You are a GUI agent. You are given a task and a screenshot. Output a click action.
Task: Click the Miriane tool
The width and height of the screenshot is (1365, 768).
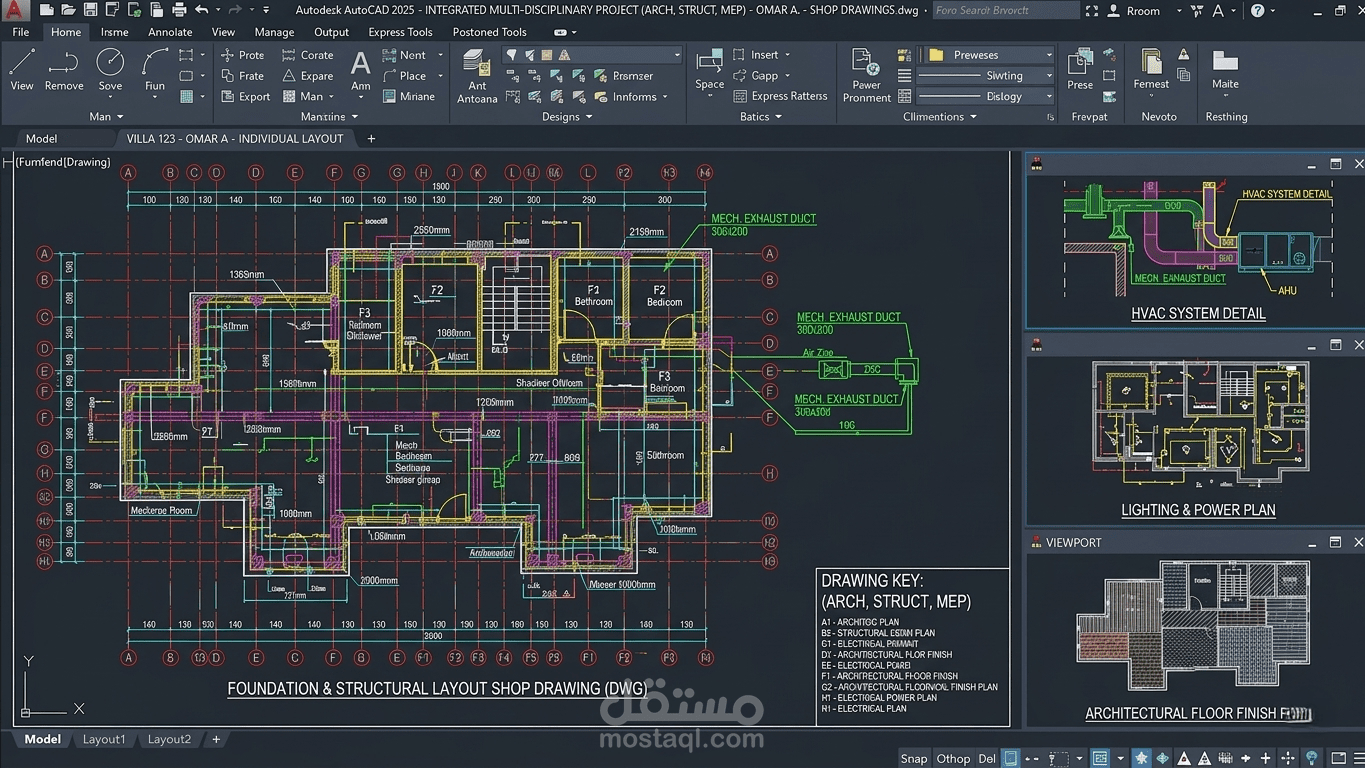pyautogui.click(x=408, y=97)
